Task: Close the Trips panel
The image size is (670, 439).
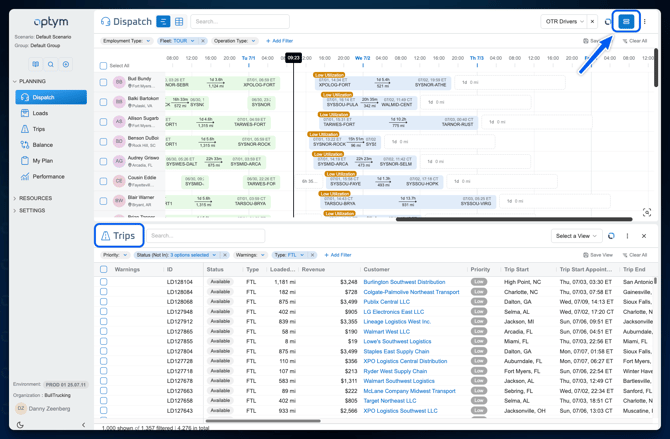Action: (x=644, y=236)
